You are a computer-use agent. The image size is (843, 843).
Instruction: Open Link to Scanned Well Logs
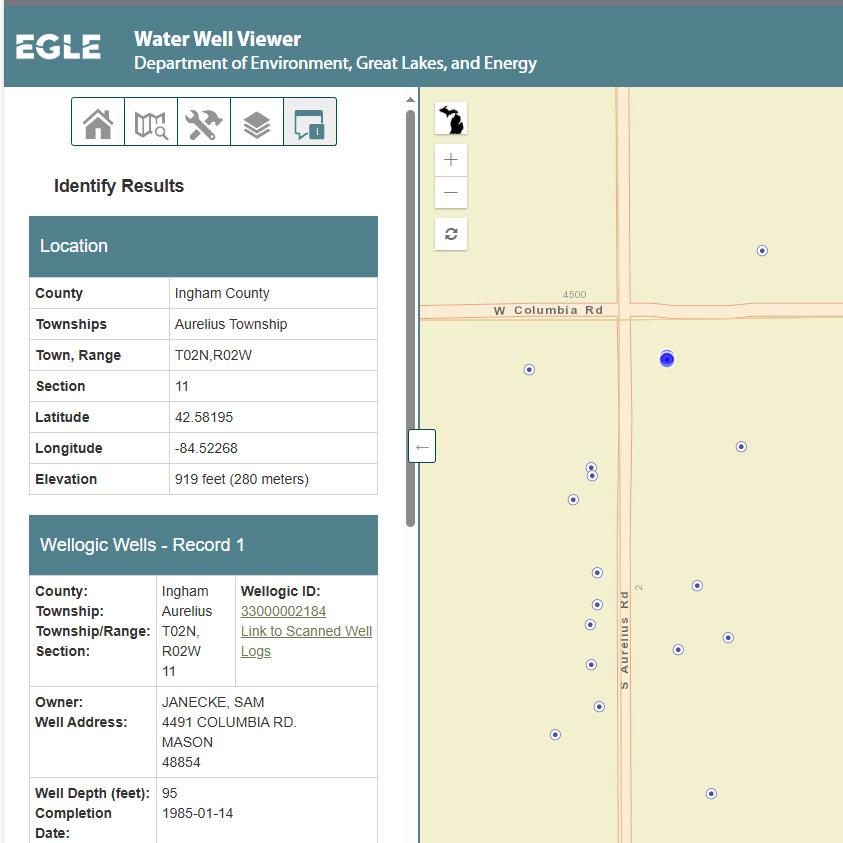(306, 641)
